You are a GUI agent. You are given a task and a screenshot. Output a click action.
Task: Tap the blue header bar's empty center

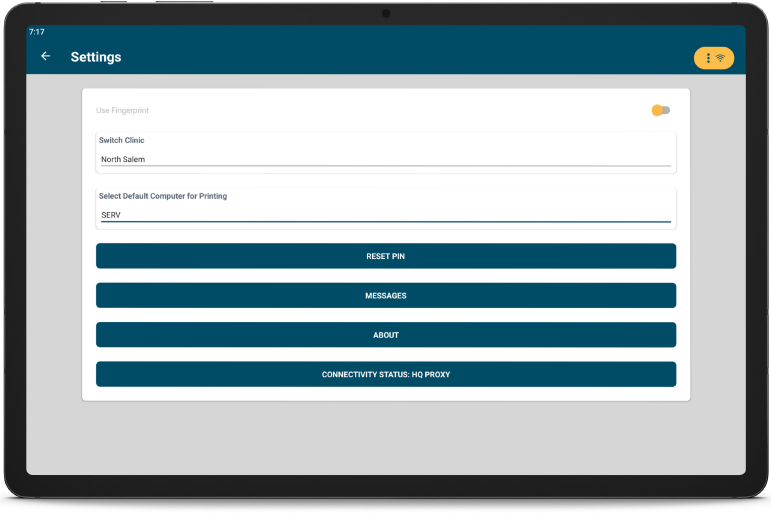click(400, 57)
